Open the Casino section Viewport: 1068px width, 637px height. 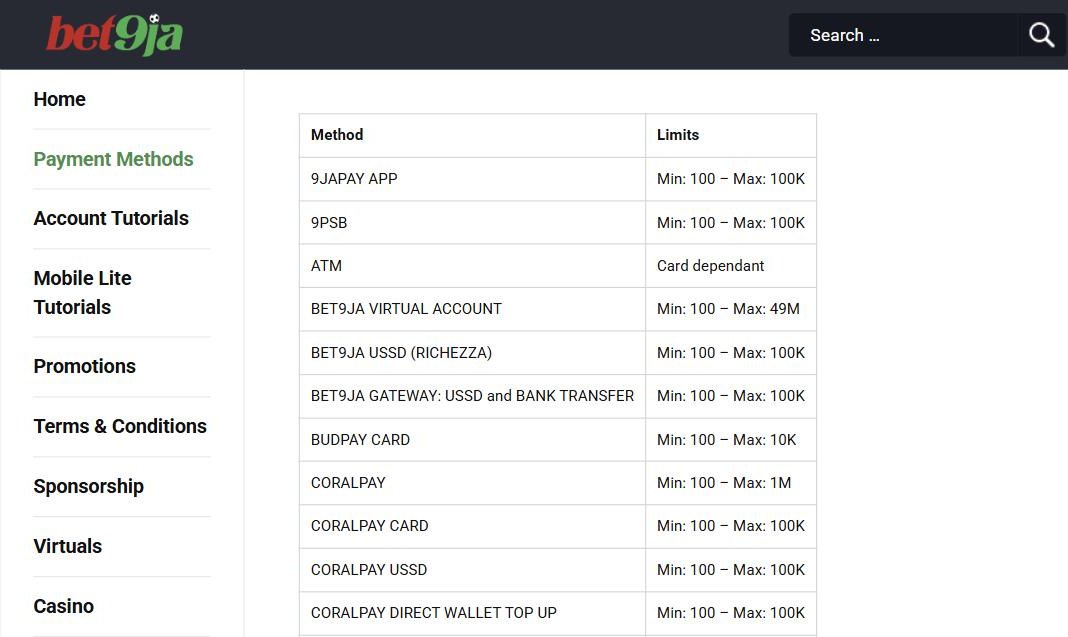pyautogui.click(x=63, y=606)
